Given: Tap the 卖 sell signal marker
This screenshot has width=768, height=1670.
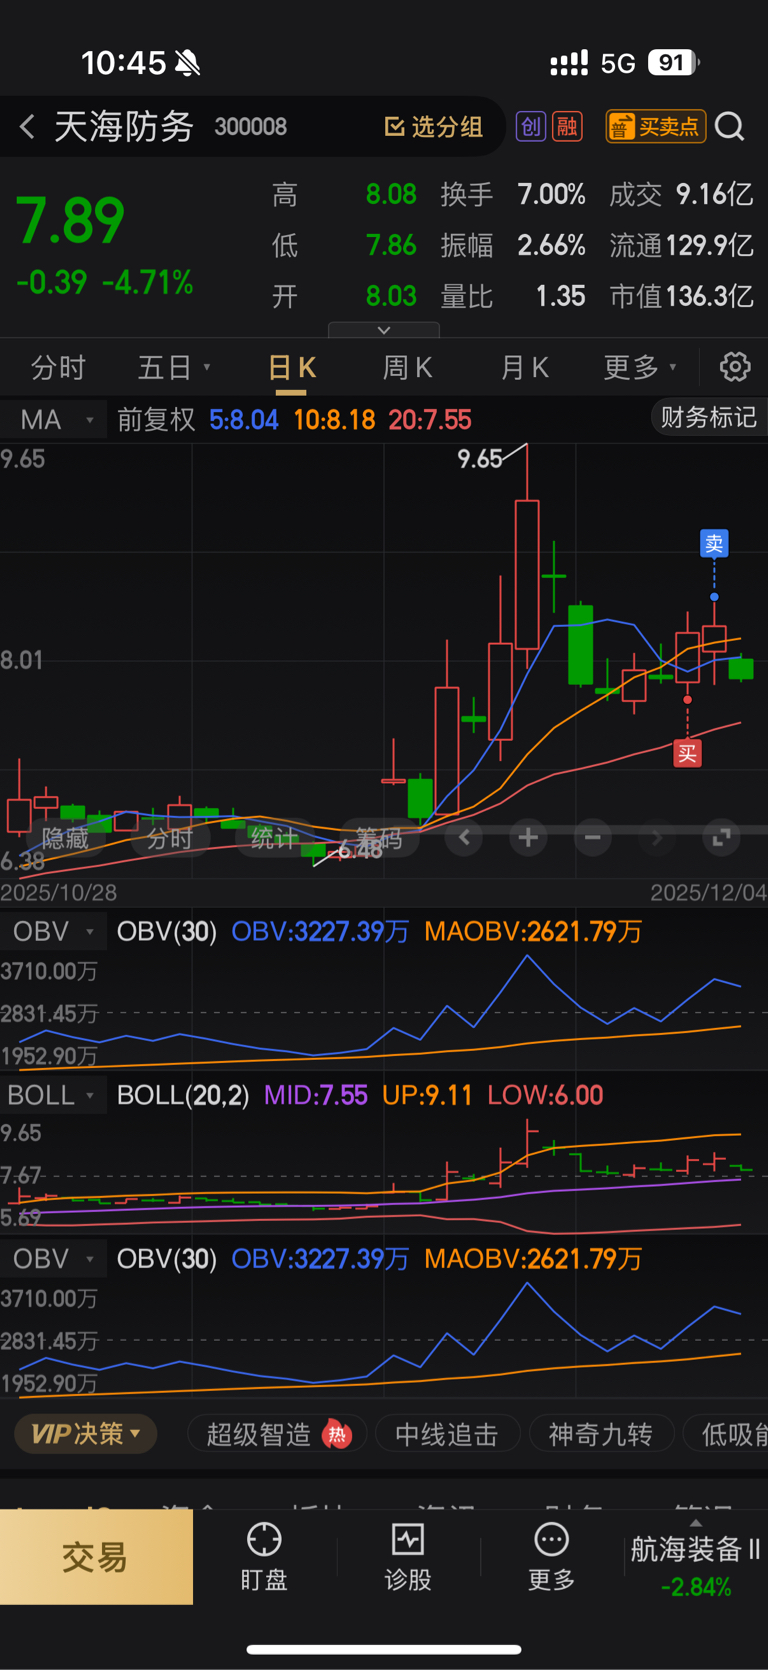Looking at the screenshot, I should pyautogui.click(x=714, y=543).
